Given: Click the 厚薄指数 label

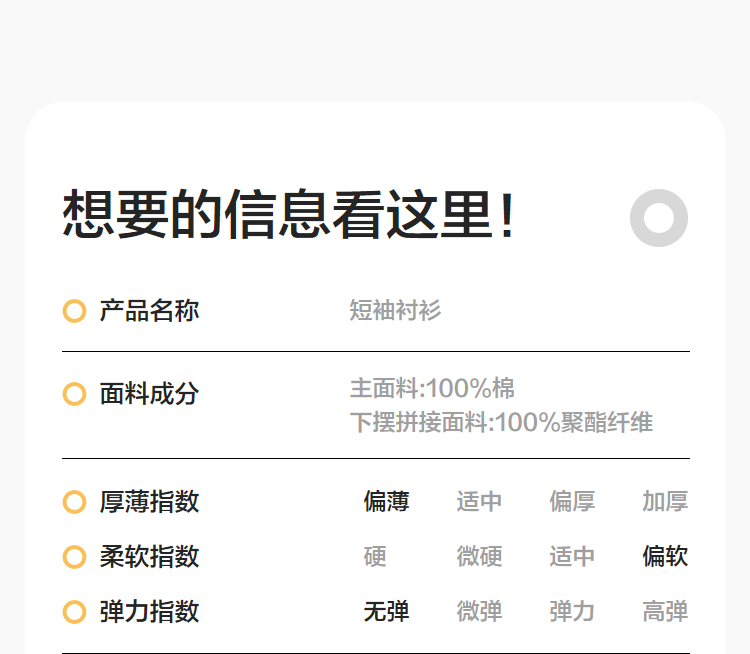Looking at the screenshot, I should [149, 502].
